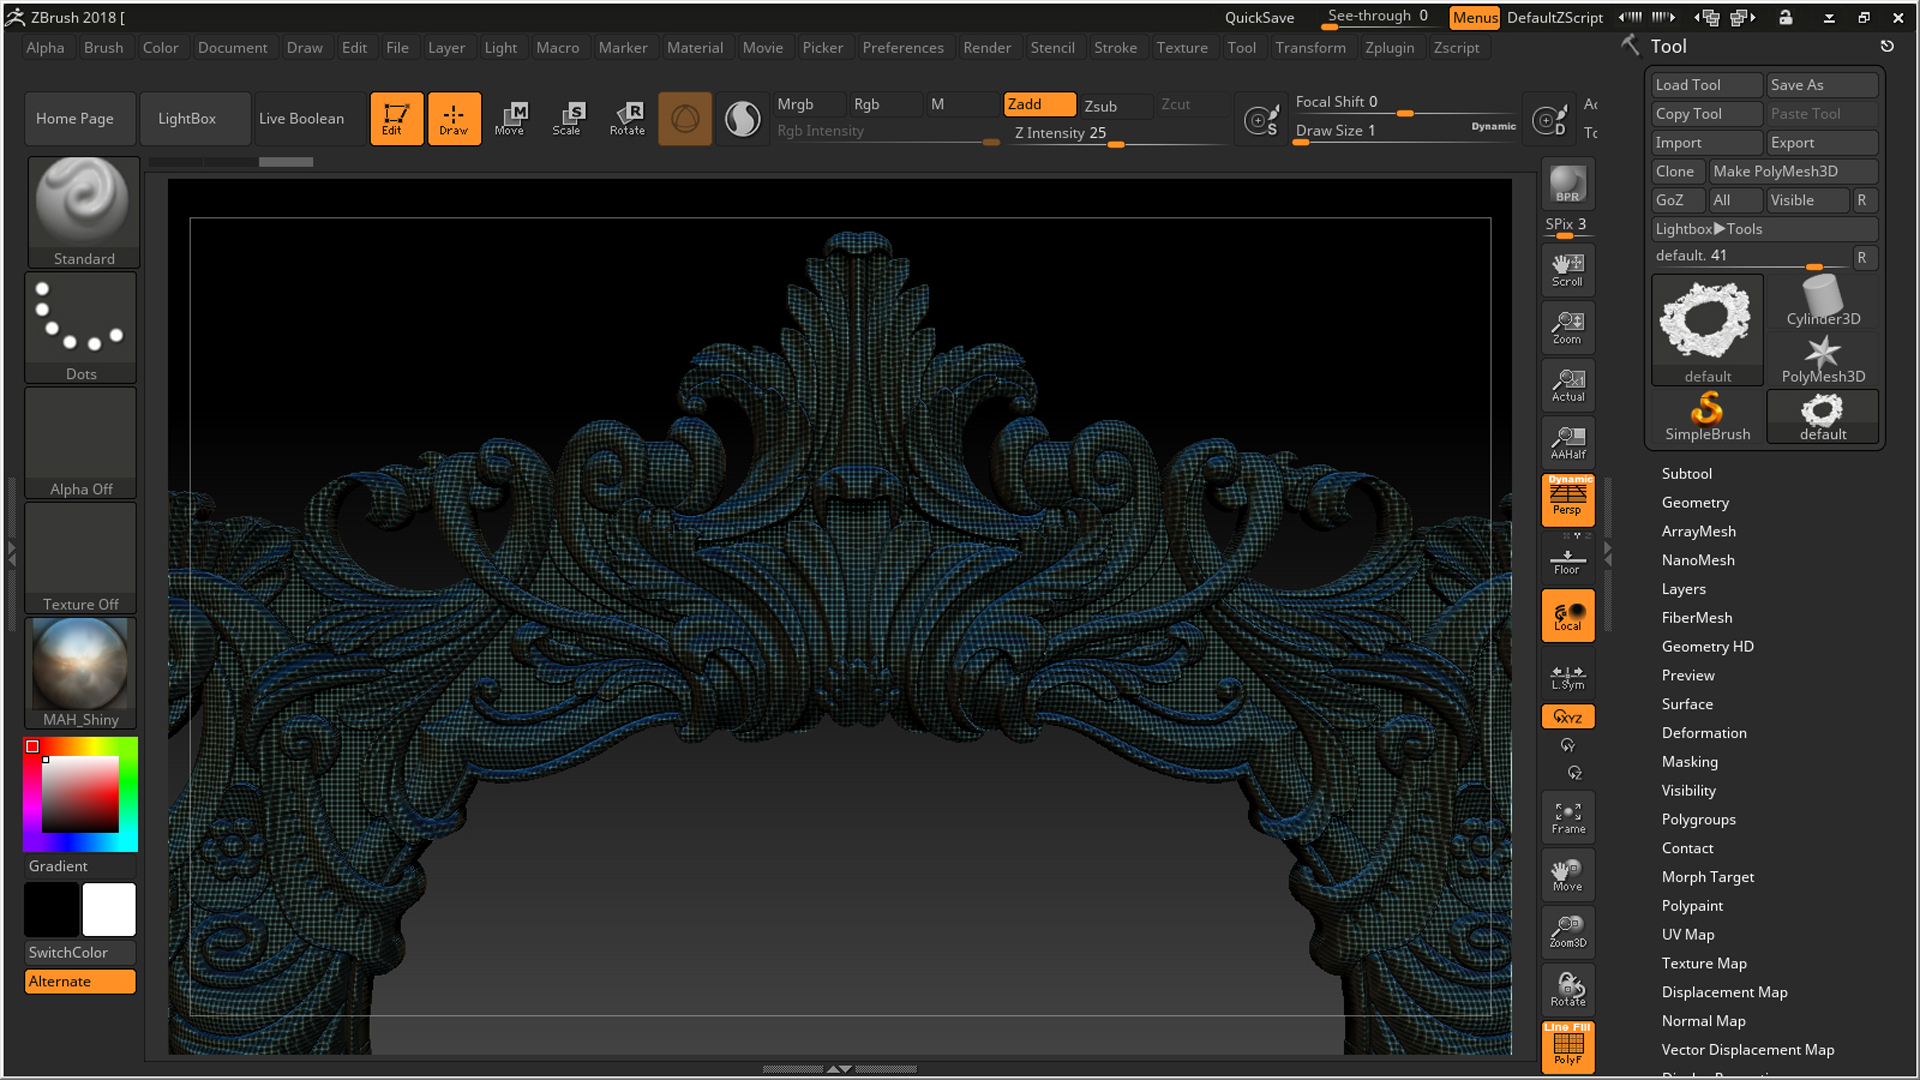Image resolution: width=1920 pixels, height=1080 pixels.
Task: Select the PolyMesh3D star tool
Action: click(1822, 355)
